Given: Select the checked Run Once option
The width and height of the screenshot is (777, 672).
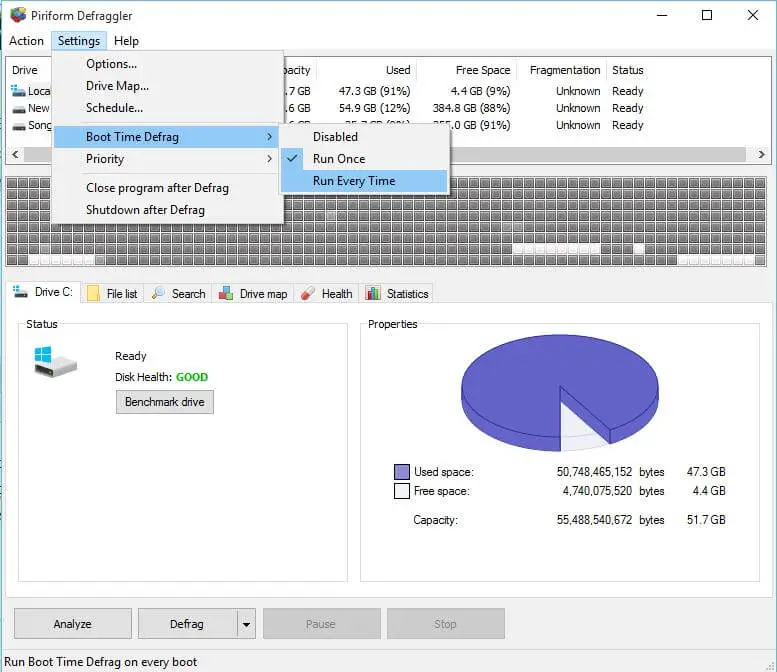Looking at the screenshot, I should click(364, 159).
